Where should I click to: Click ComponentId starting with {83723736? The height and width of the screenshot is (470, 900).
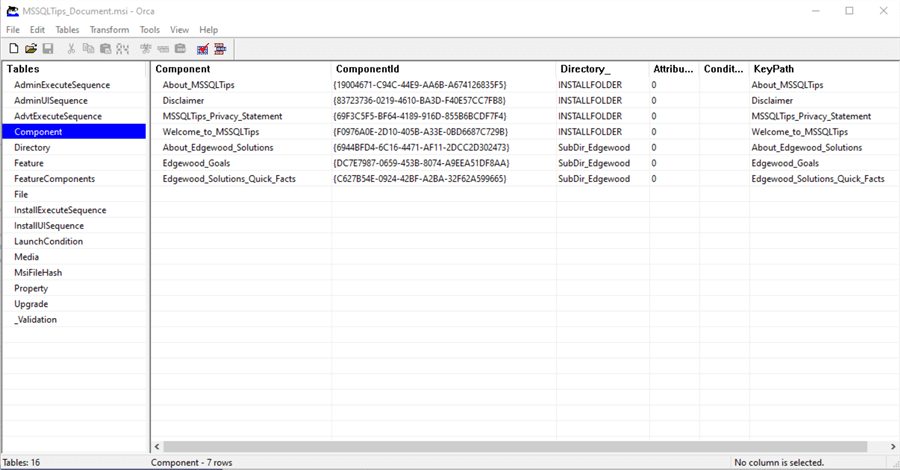pos(420,100)
